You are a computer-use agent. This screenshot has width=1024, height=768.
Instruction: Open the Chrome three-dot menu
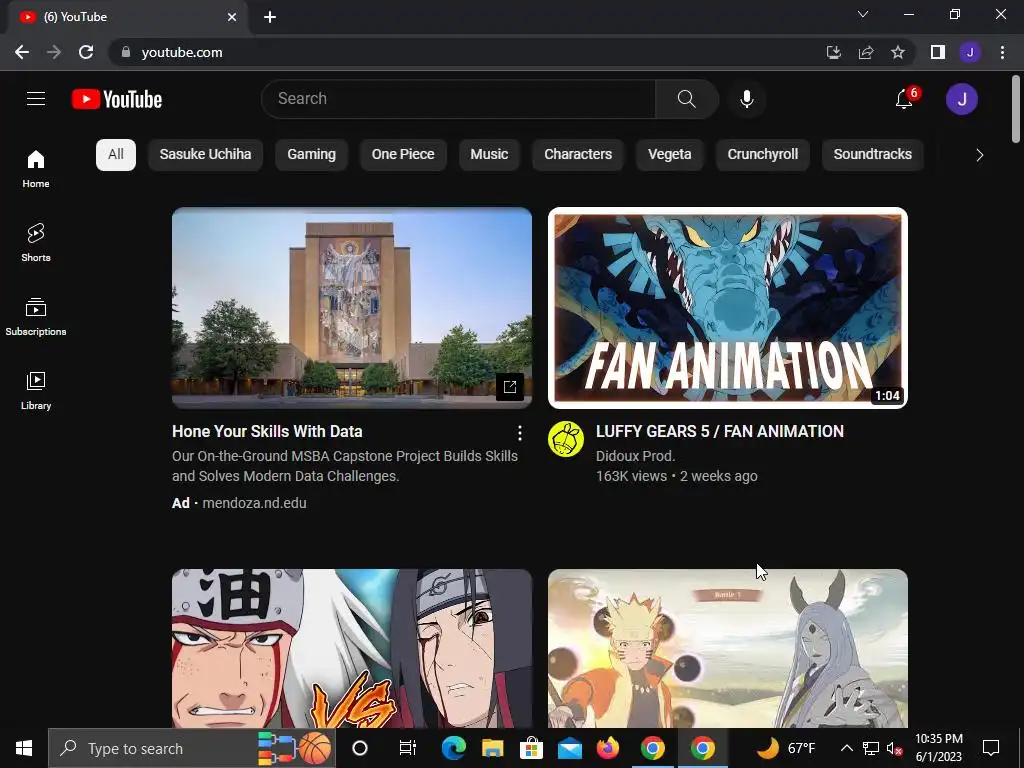(x=1002, y=52)
